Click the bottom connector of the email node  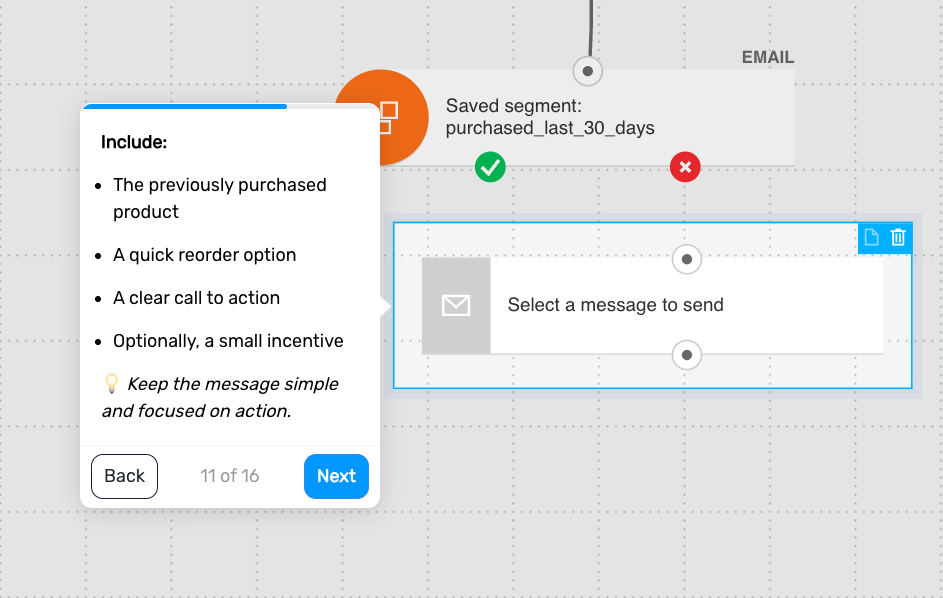coord(687,355)
